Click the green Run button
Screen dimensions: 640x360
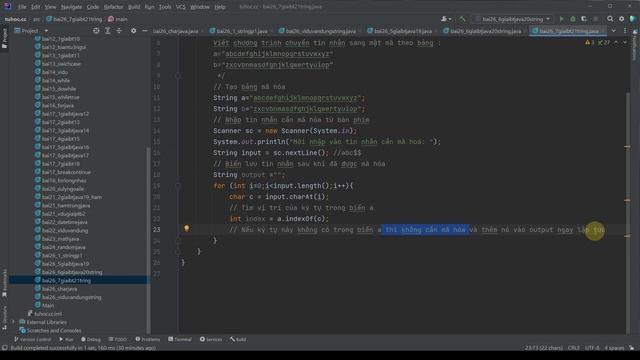(x=562, y=19)
